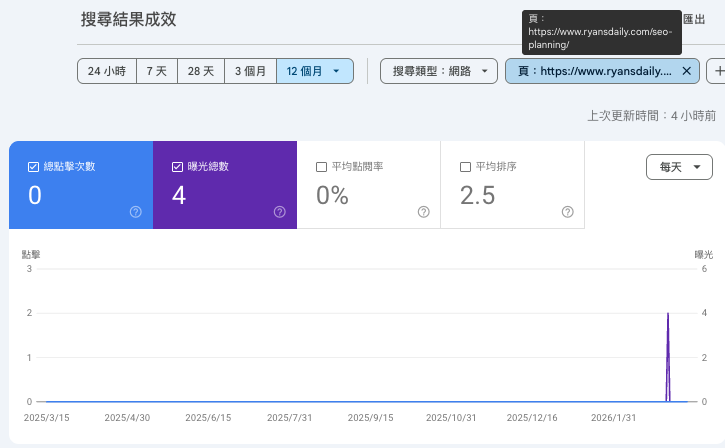Select the 24 小時 date range
725x448 pixels.
coord(107,71)
